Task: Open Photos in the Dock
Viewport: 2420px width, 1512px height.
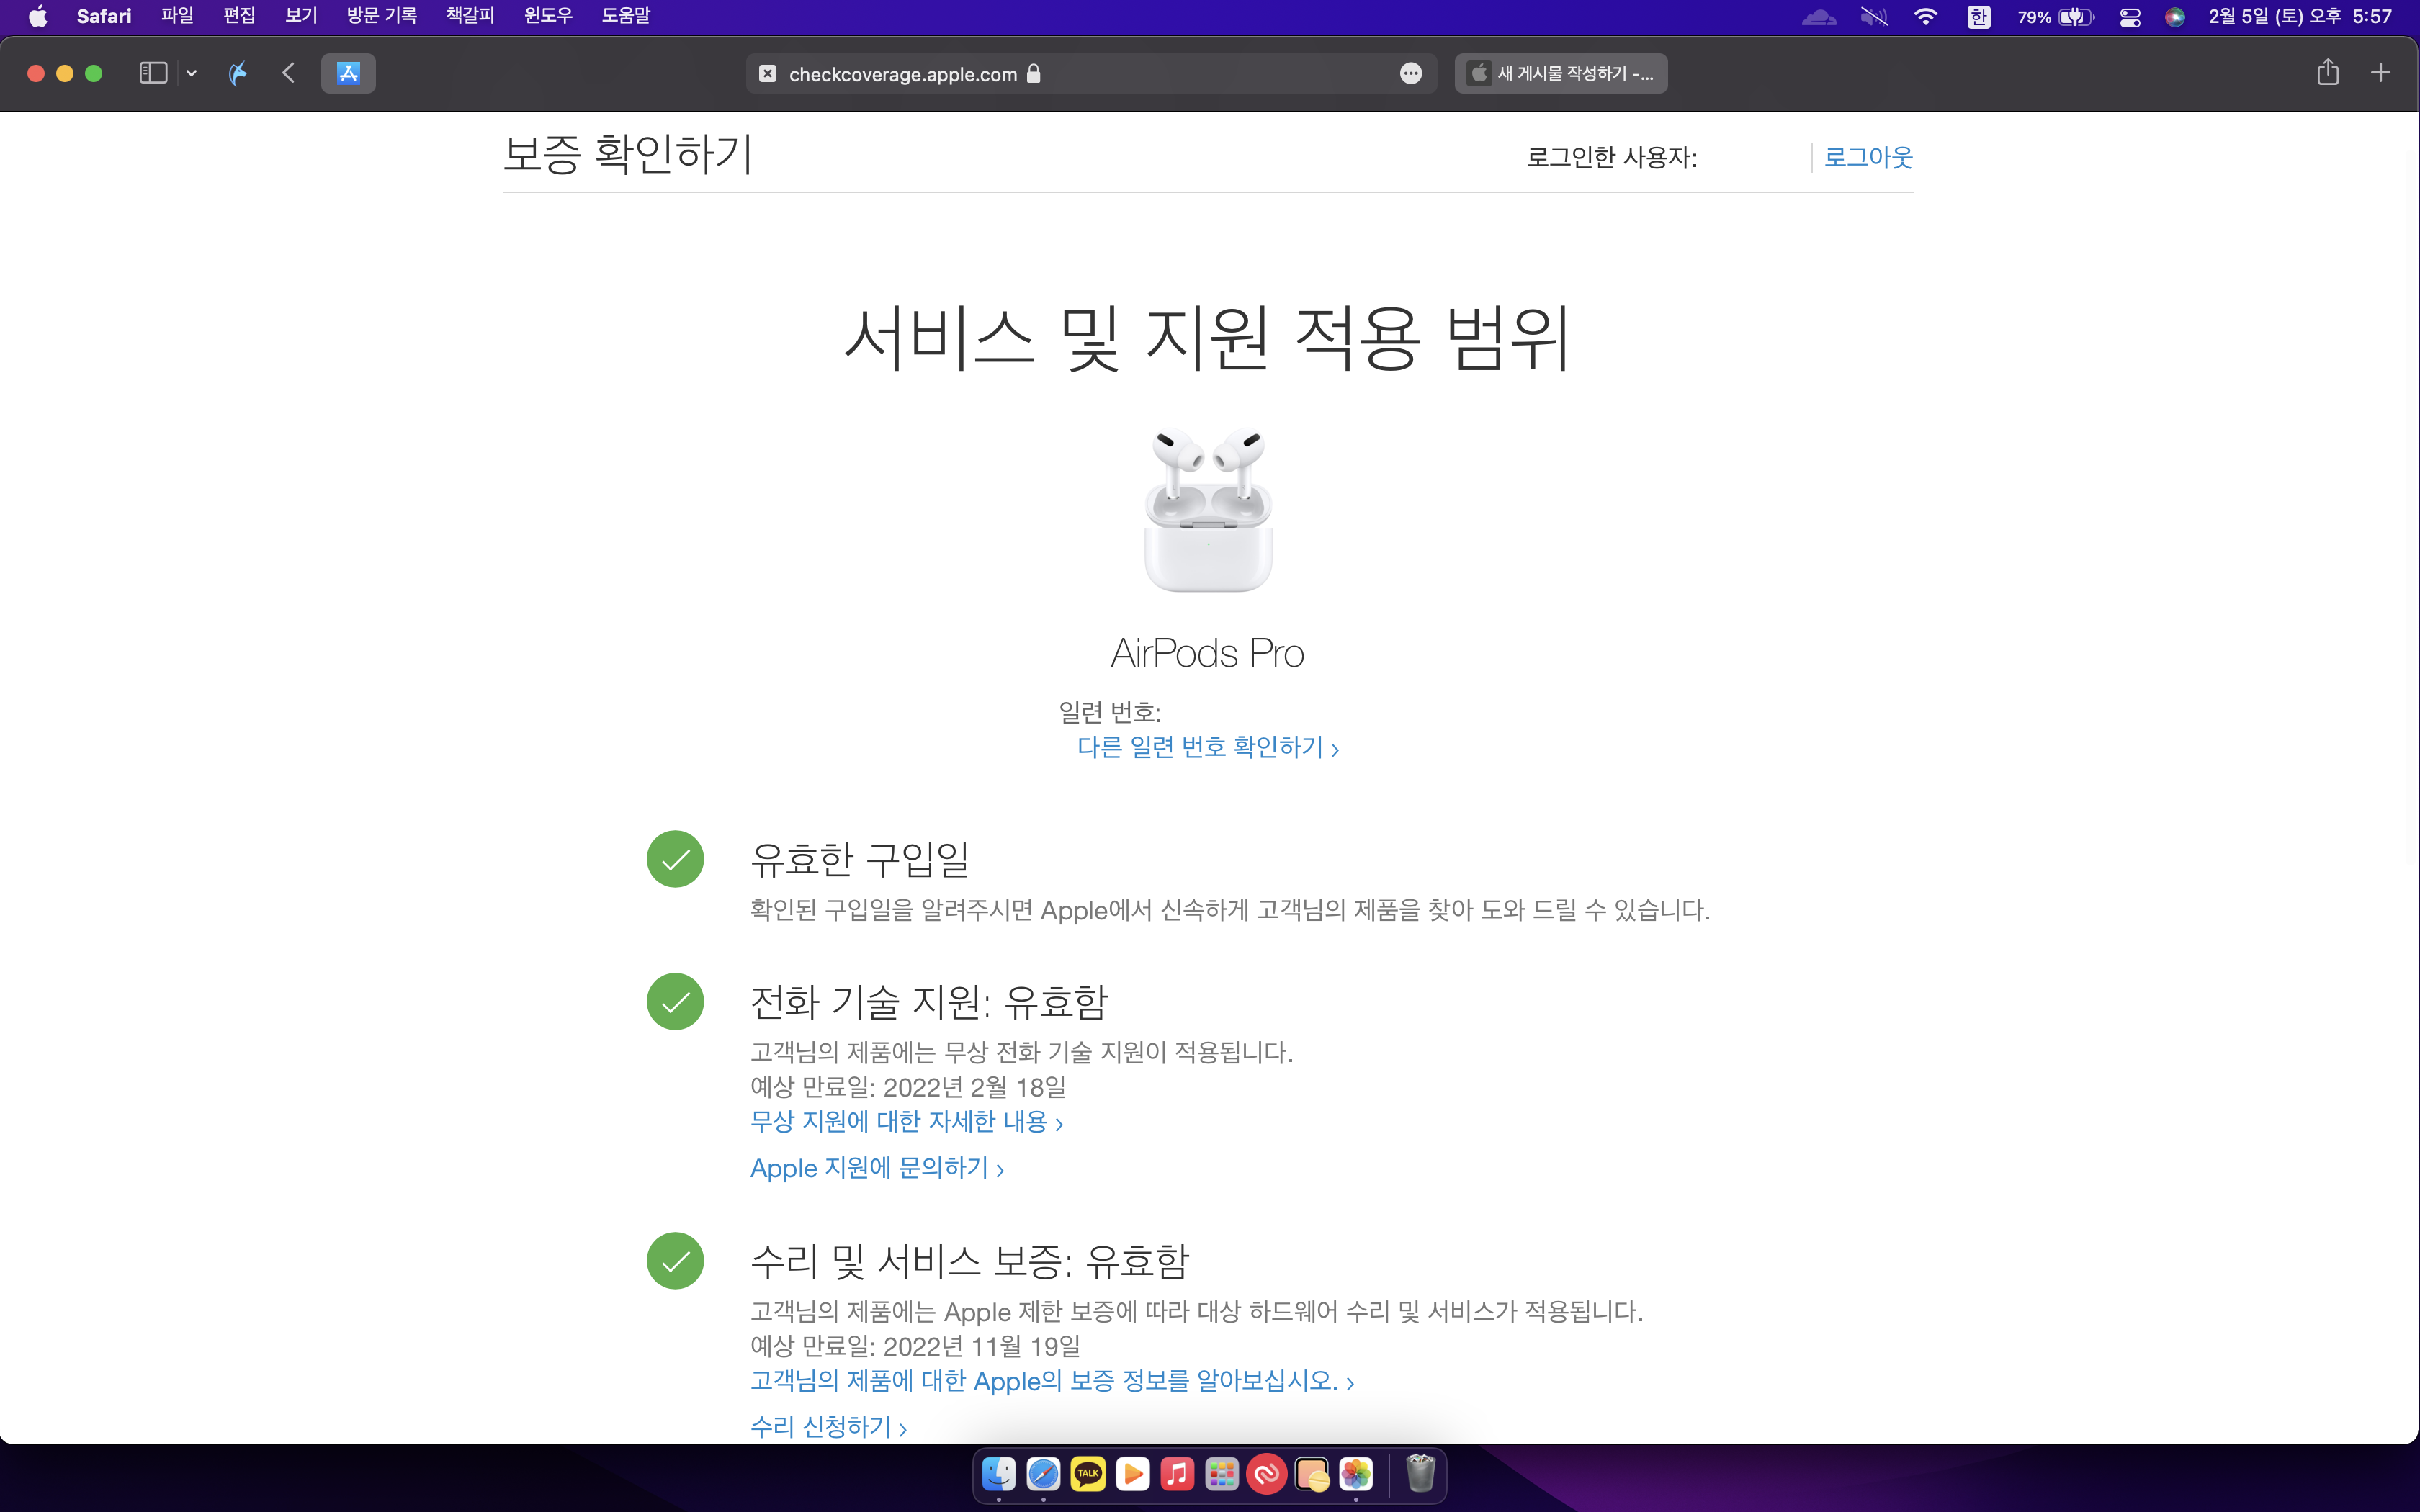Action: tap(1356, 1474)
